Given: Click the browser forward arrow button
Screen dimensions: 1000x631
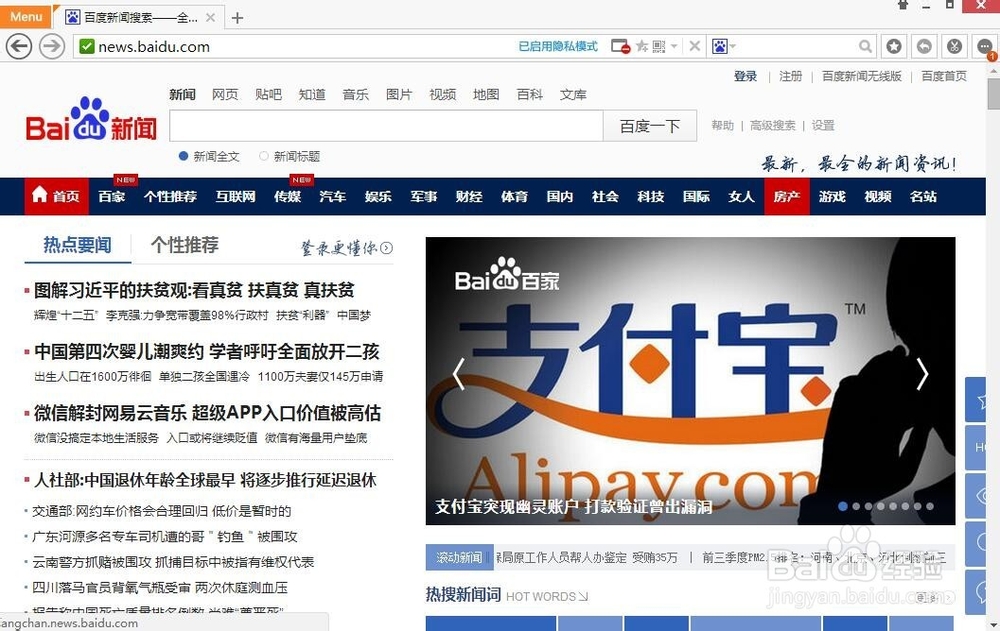Looking at the screenshot, I should 52,46.
